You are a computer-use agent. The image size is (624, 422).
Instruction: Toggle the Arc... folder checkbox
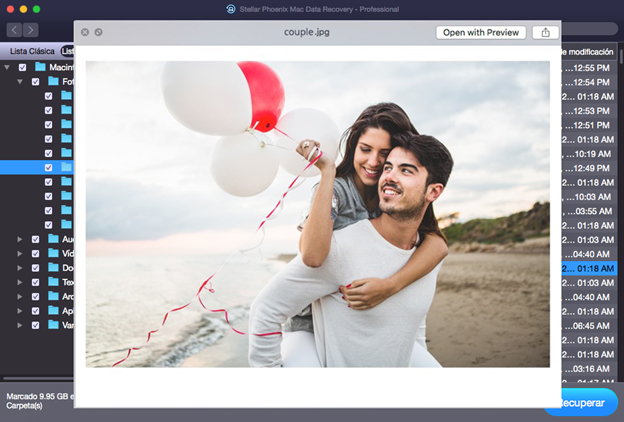(35, 297)
